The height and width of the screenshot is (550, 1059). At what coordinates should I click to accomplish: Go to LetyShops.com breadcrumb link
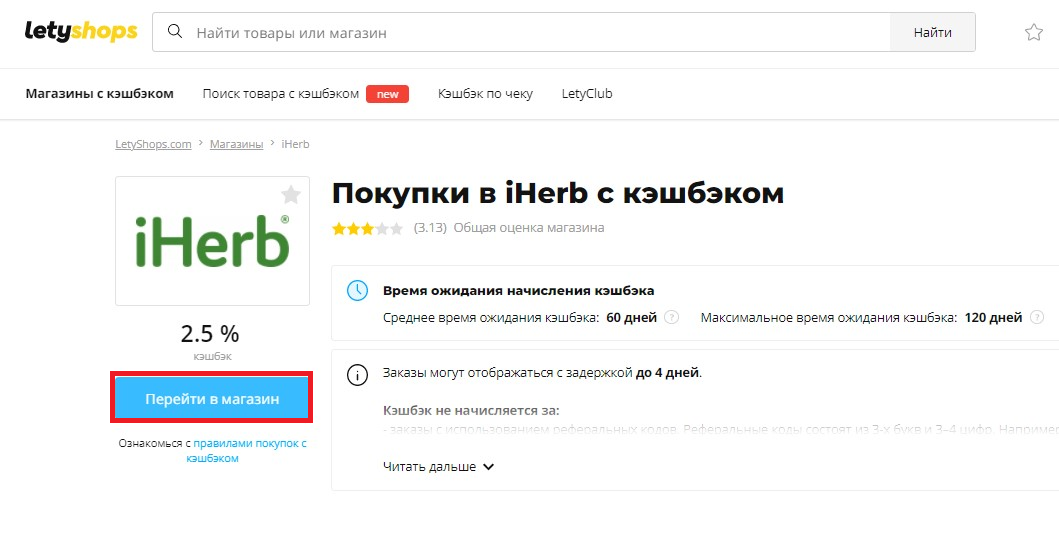click(x=153, y=144)
